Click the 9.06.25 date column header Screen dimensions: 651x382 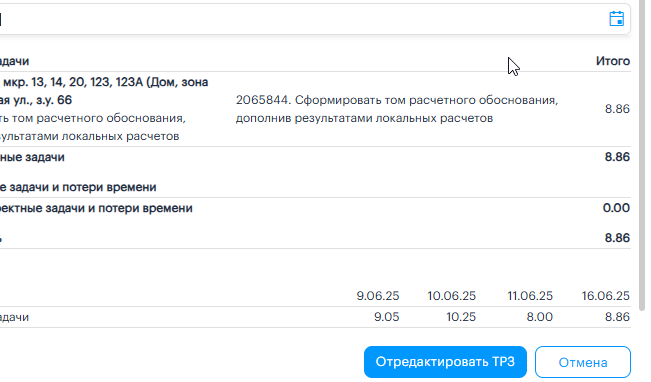(378, 296)
